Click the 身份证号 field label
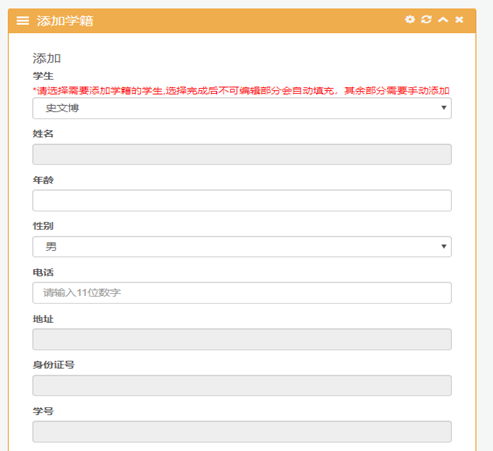Screen dimensions: 493x451 (53, 365)
